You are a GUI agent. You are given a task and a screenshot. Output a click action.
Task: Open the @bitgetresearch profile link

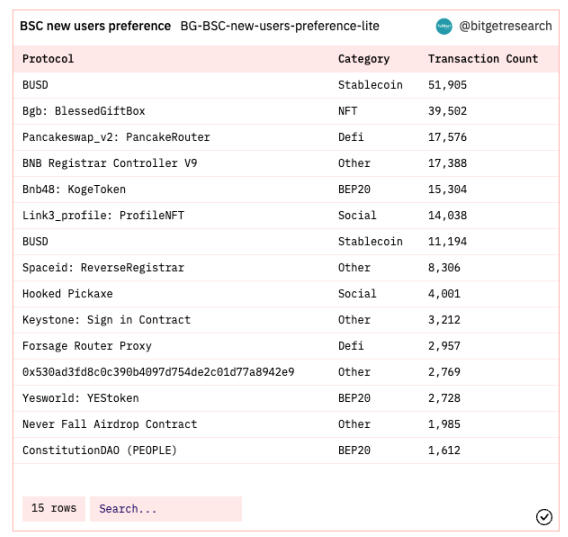pyautogui.click(x=506, y=26)
